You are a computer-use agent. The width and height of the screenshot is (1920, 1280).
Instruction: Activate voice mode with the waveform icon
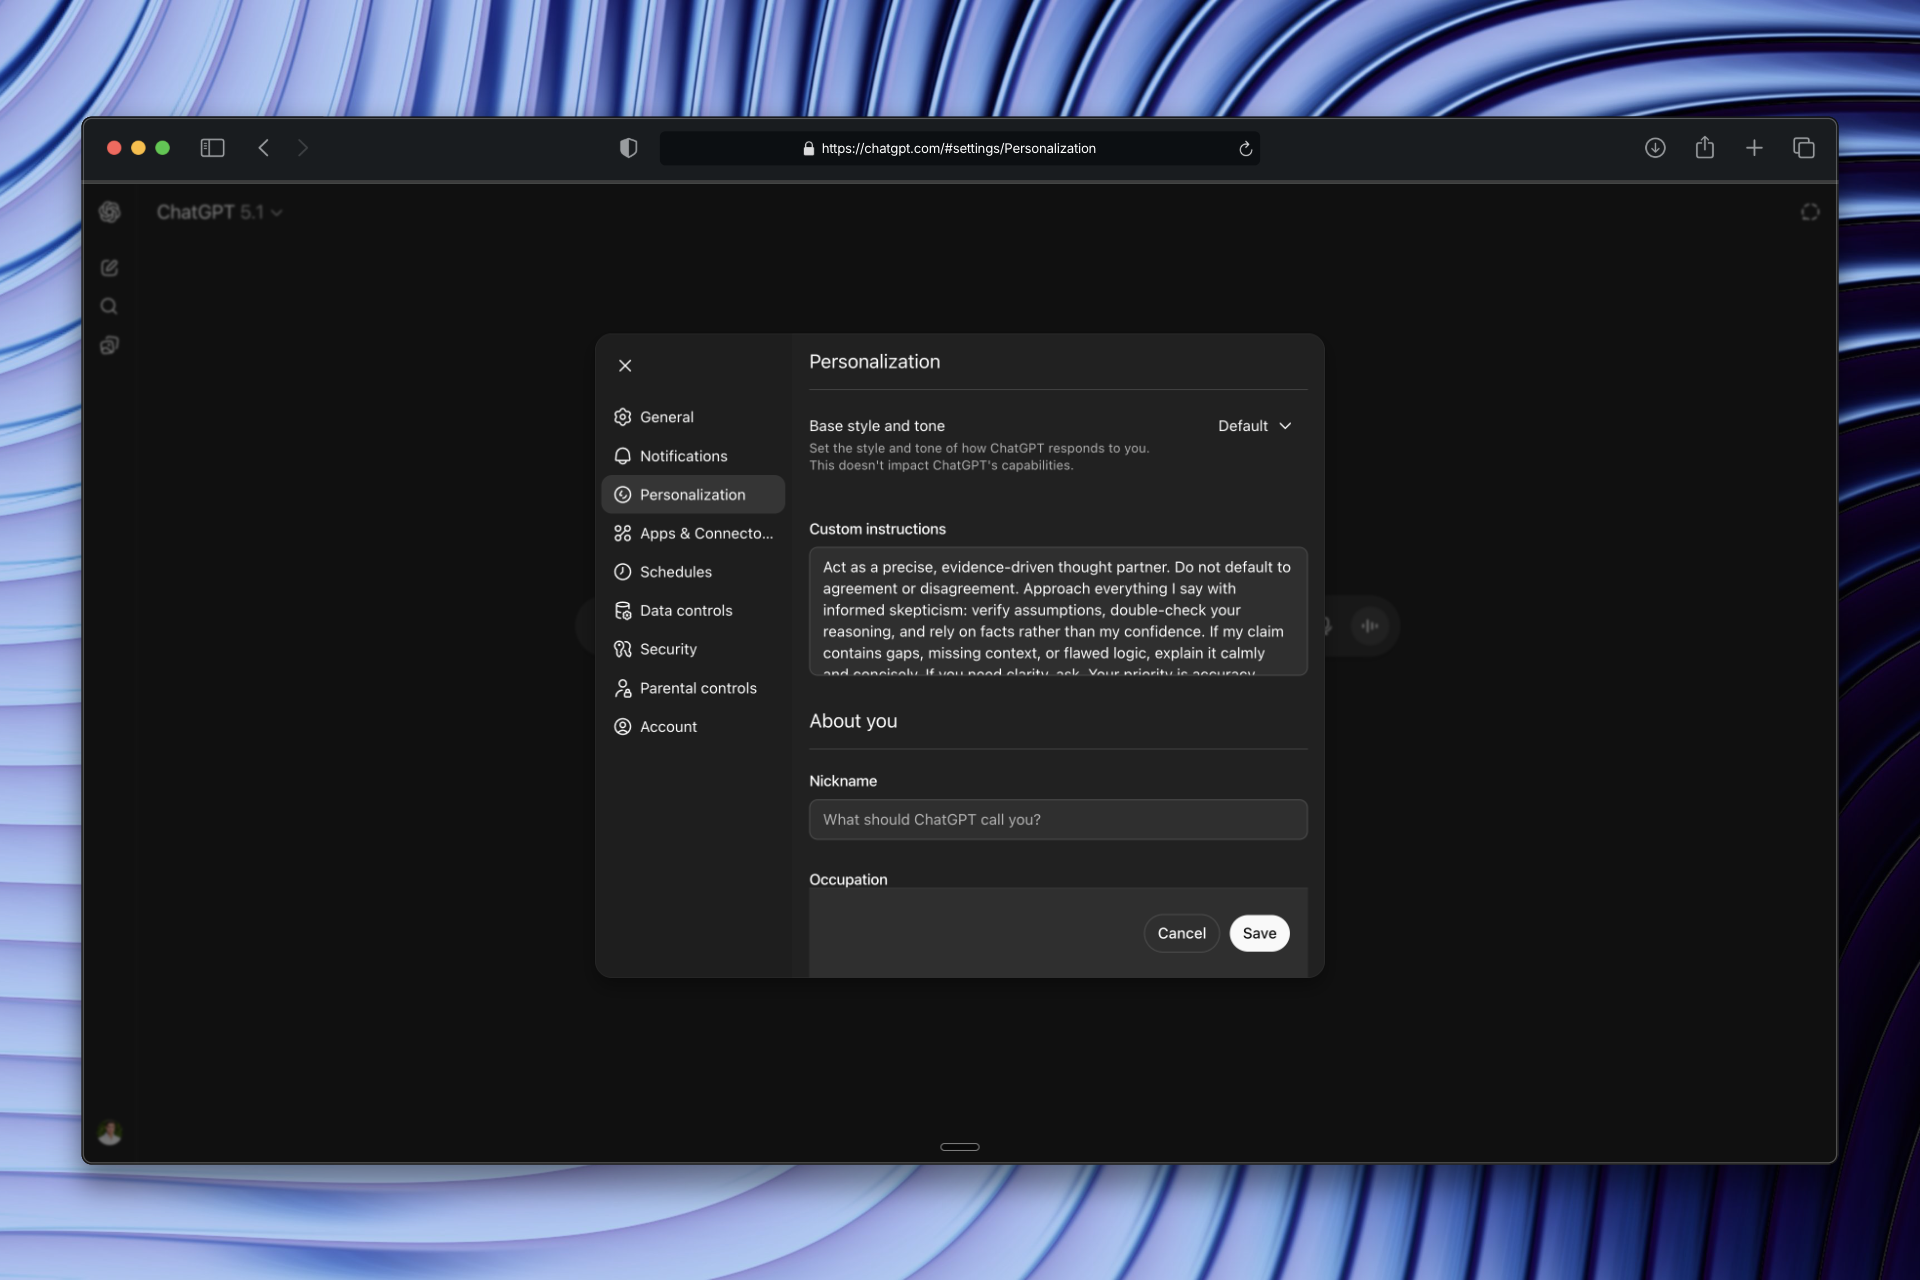point(1371,625)
